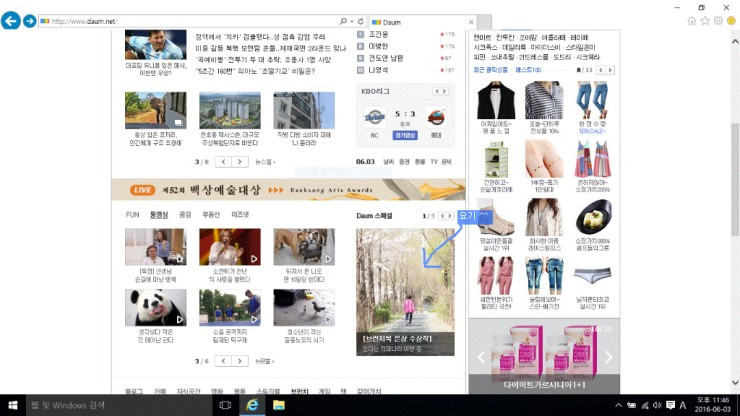
Task: Select the 미즈넷 tab
Action: click(x=240, y=215)
